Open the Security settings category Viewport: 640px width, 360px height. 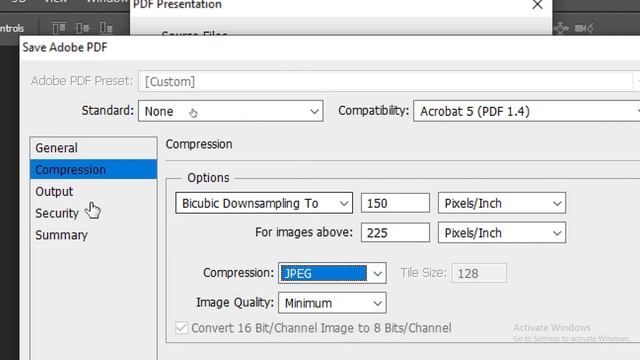coord(93,213)
